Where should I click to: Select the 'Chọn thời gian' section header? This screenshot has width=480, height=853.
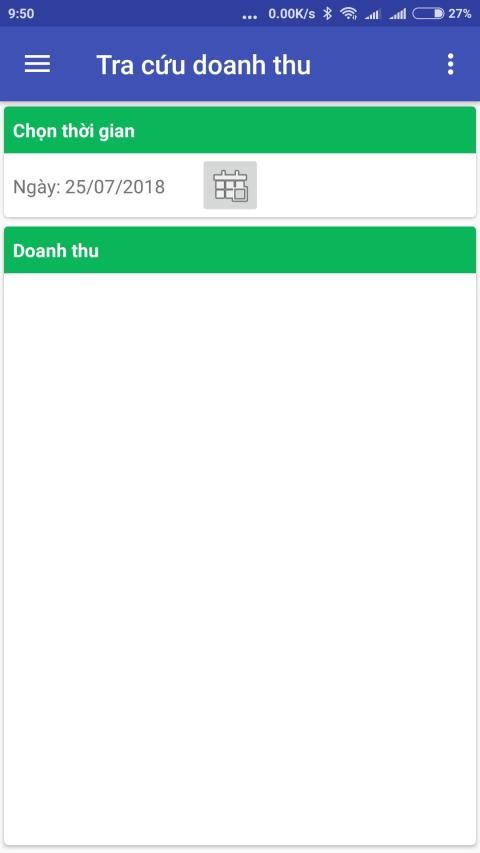click(x=240, y=131)
